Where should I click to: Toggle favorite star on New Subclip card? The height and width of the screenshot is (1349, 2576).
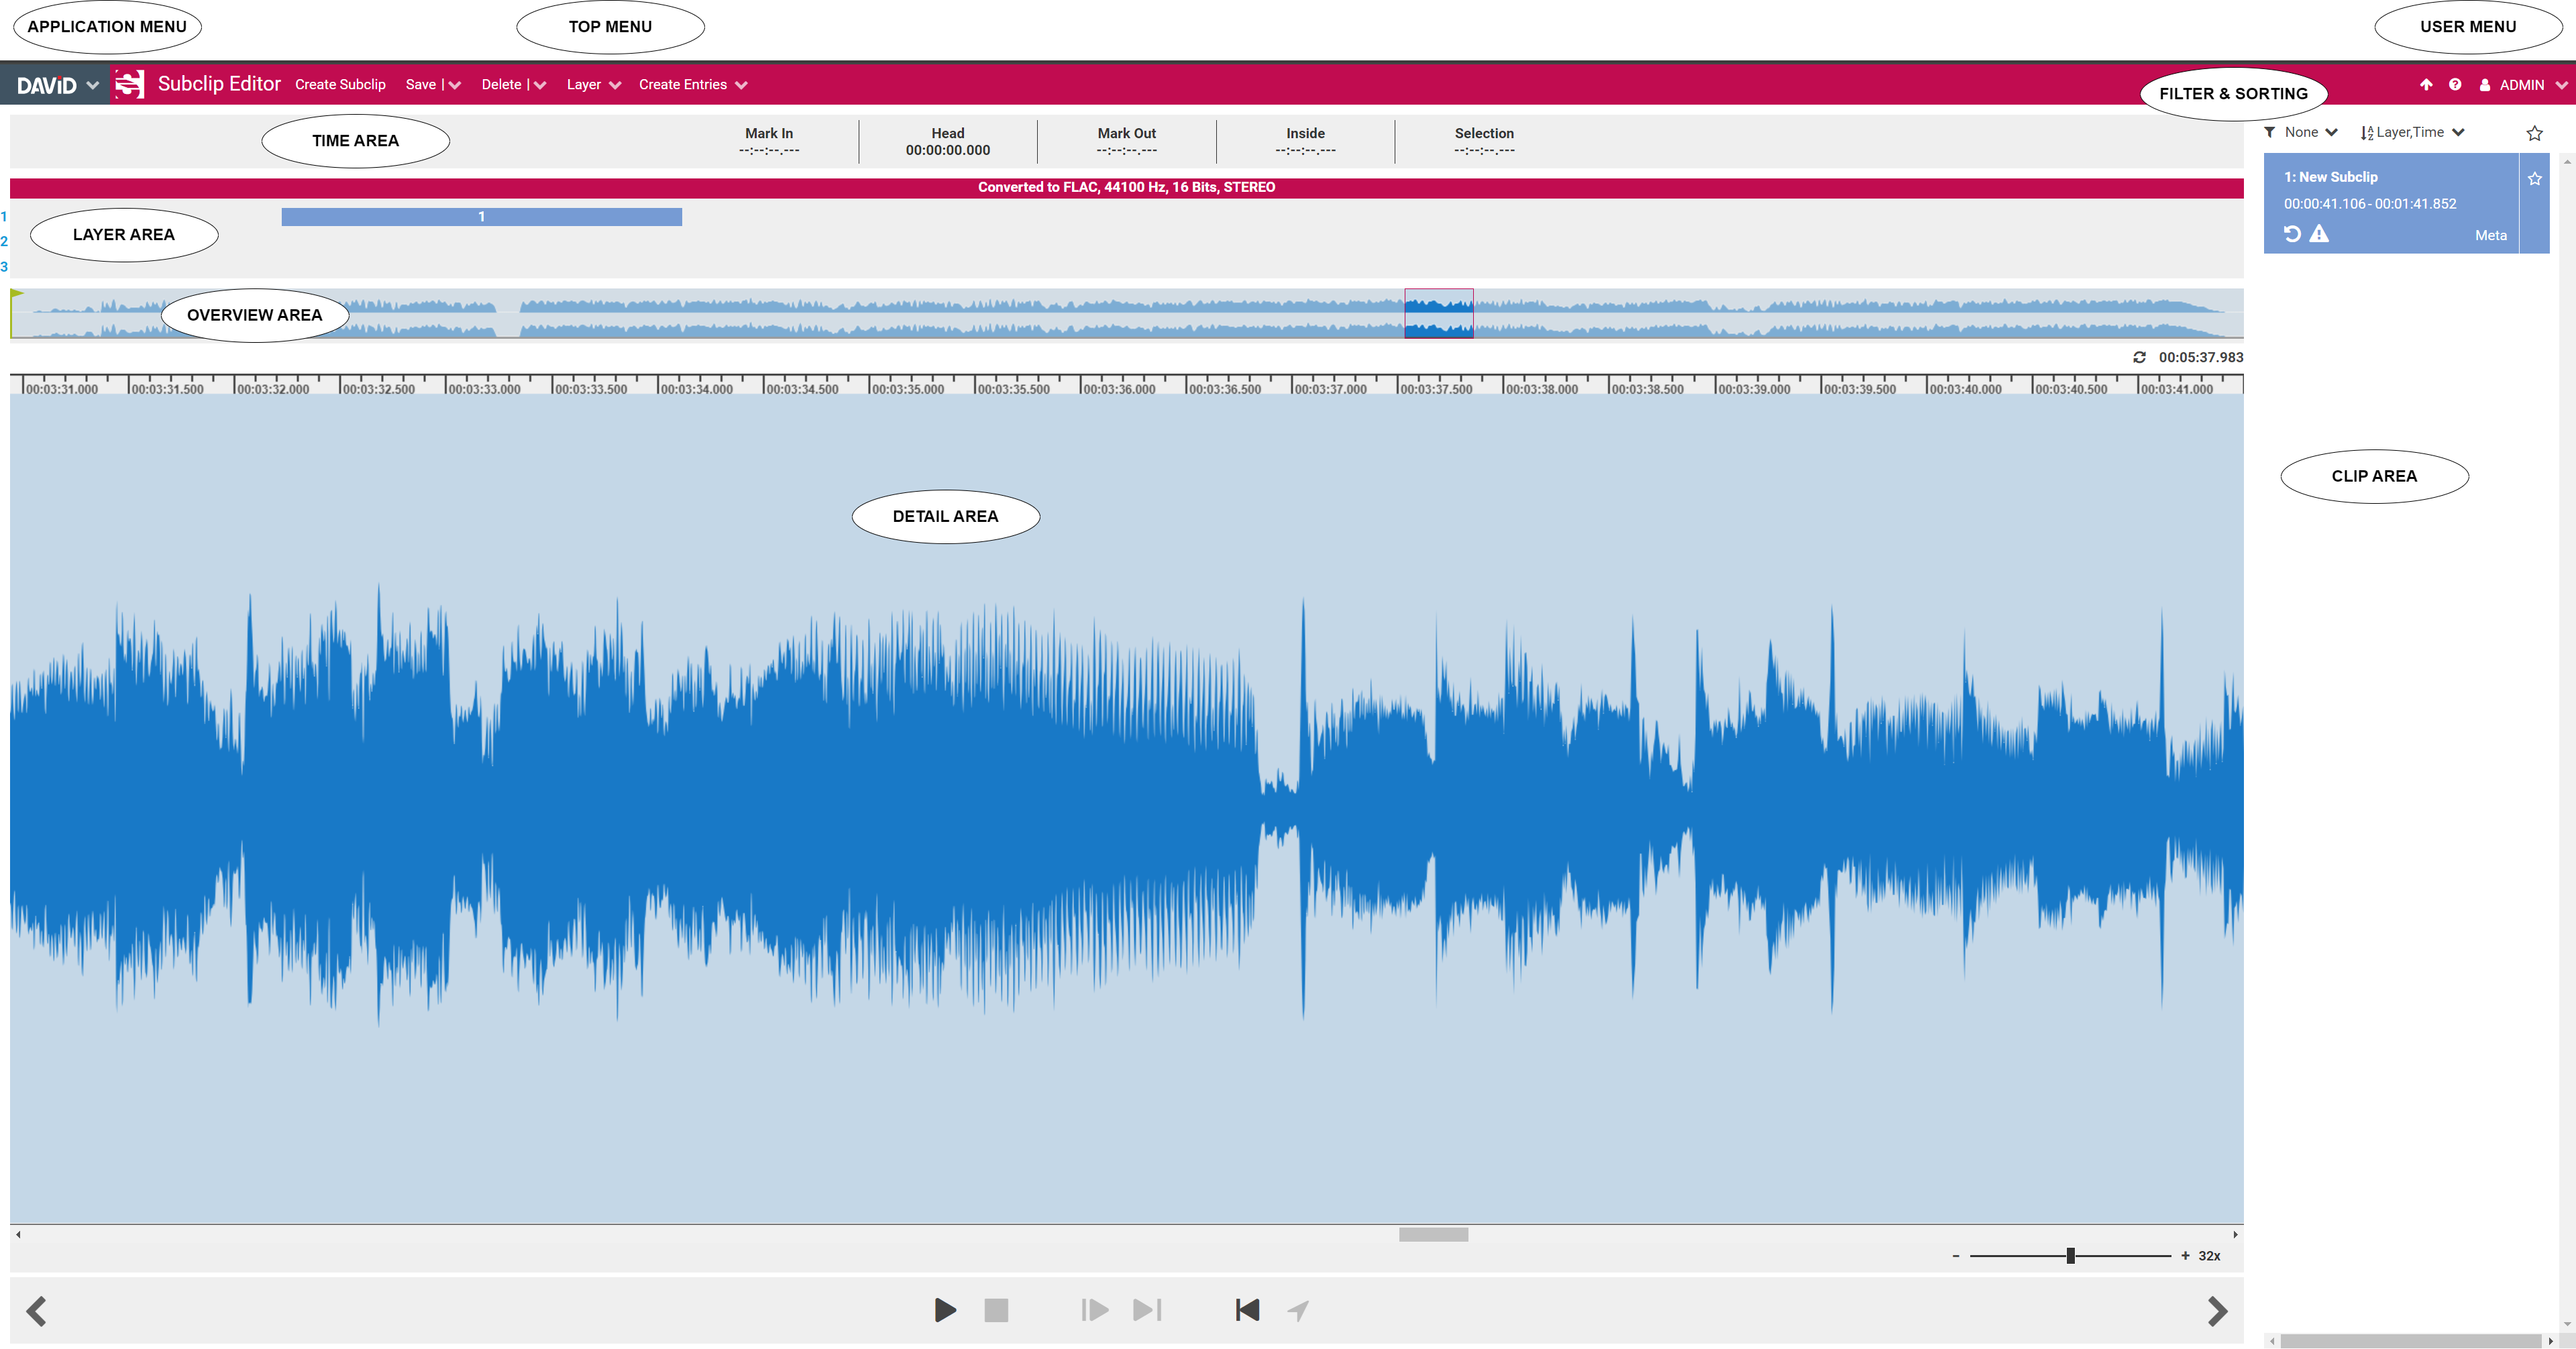(2534, 179)
